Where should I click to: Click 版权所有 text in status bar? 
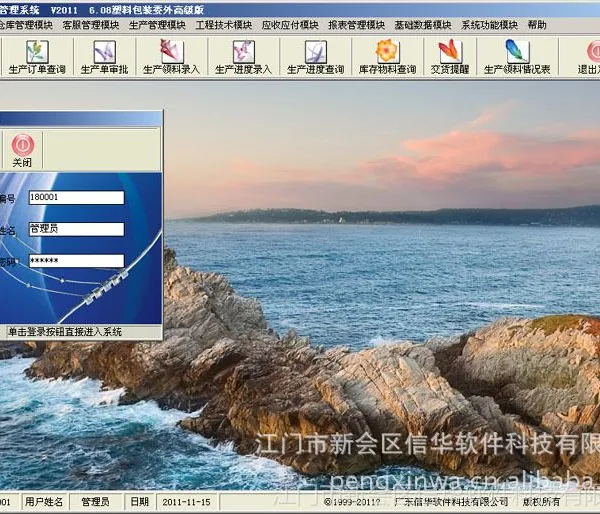coord(541,502)
